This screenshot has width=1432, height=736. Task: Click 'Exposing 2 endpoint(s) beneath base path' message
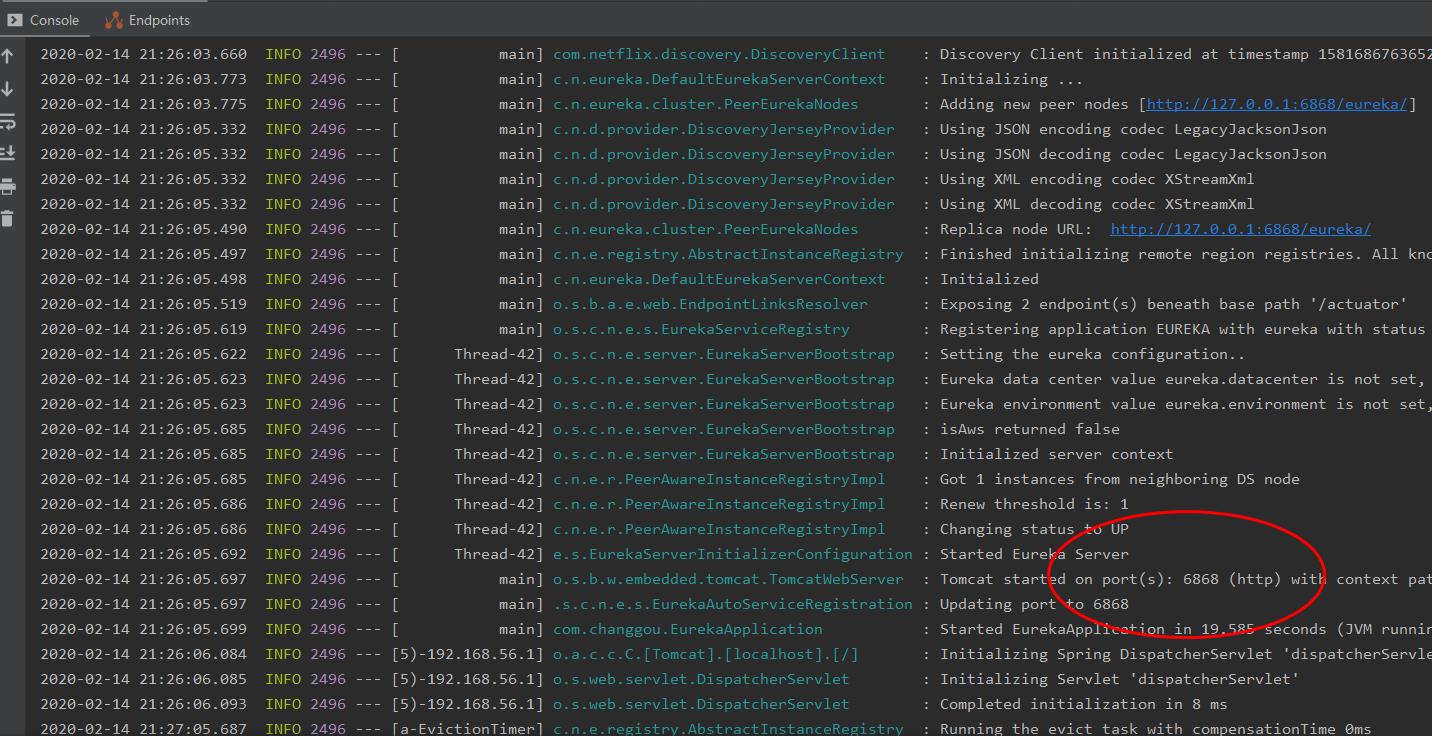pos(1173,304)
